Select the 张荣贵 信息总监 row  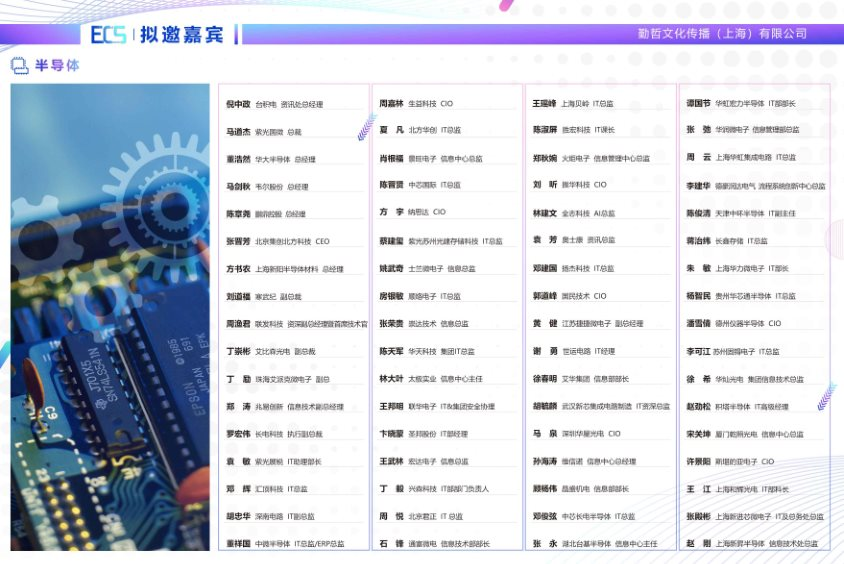(424, 324)
